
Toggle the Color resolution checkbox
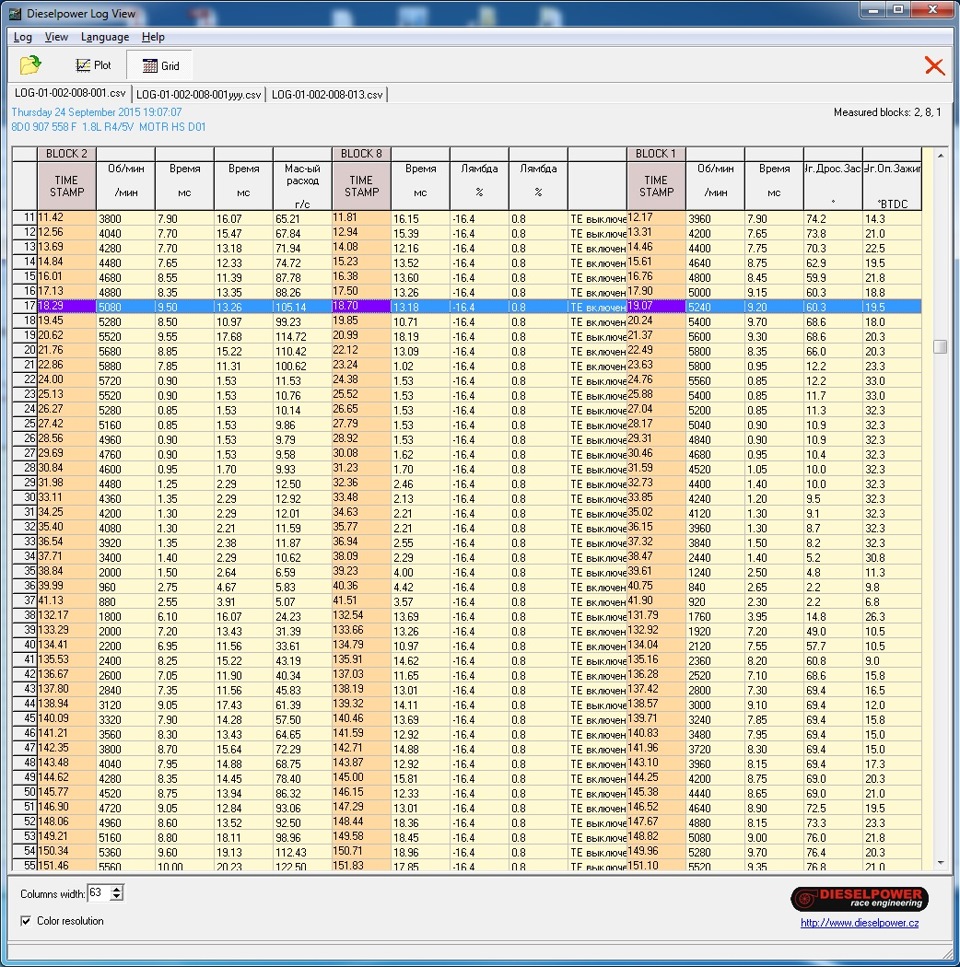(26, 921)
